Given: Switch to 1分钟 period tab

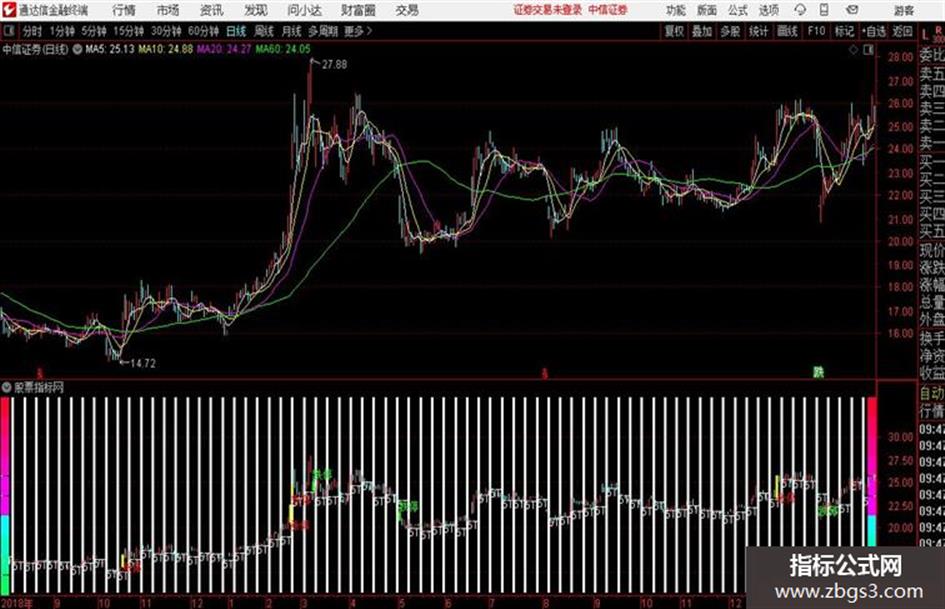Looking at the screenshot, I should pyautogui.click(x=62, y=31).
